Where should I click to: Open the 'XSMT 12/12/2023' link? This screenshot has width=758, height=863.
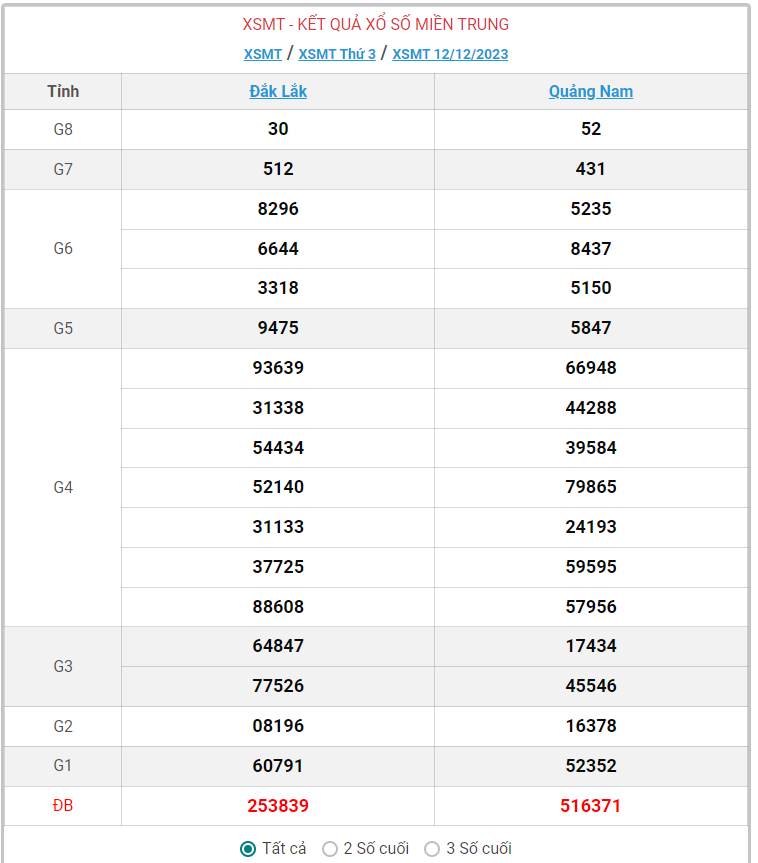[x=450, y=54]
